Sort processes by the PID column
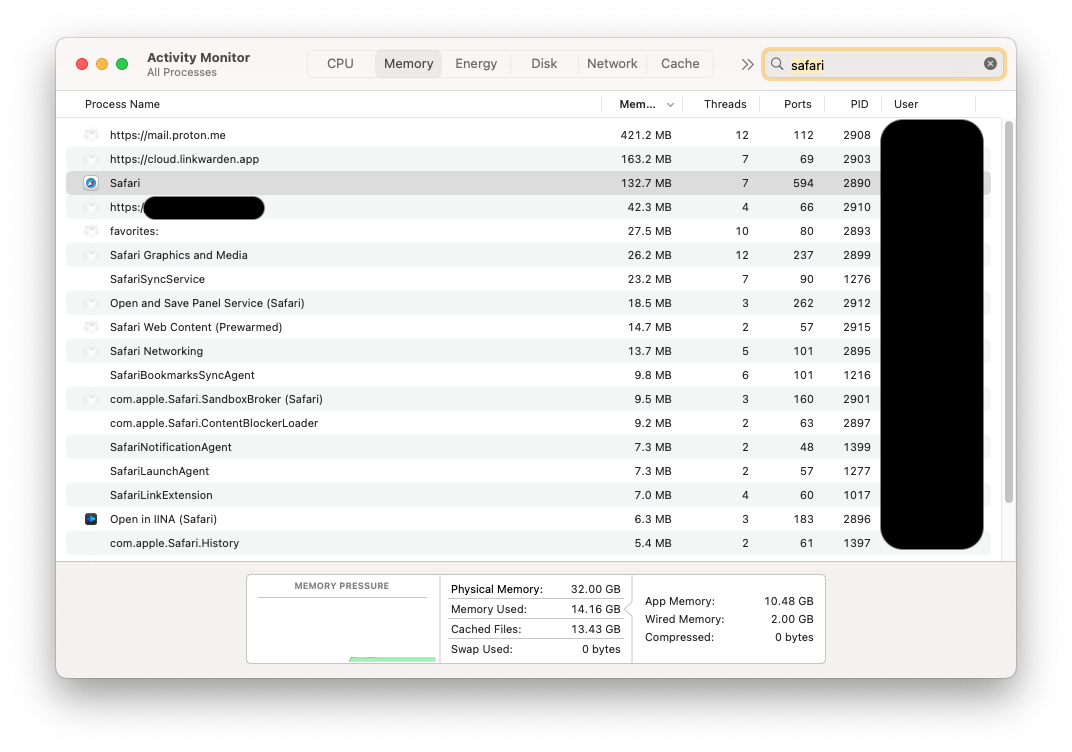 [858, 104]
